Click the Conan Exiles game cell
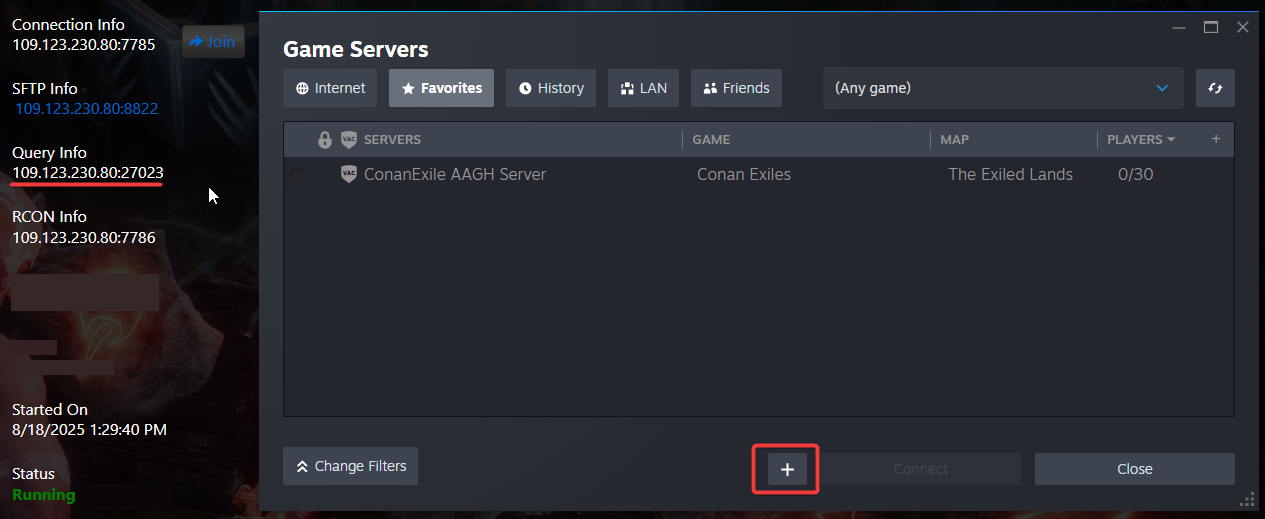Screen dimensions: 1265x519 (x=744, y=174)
